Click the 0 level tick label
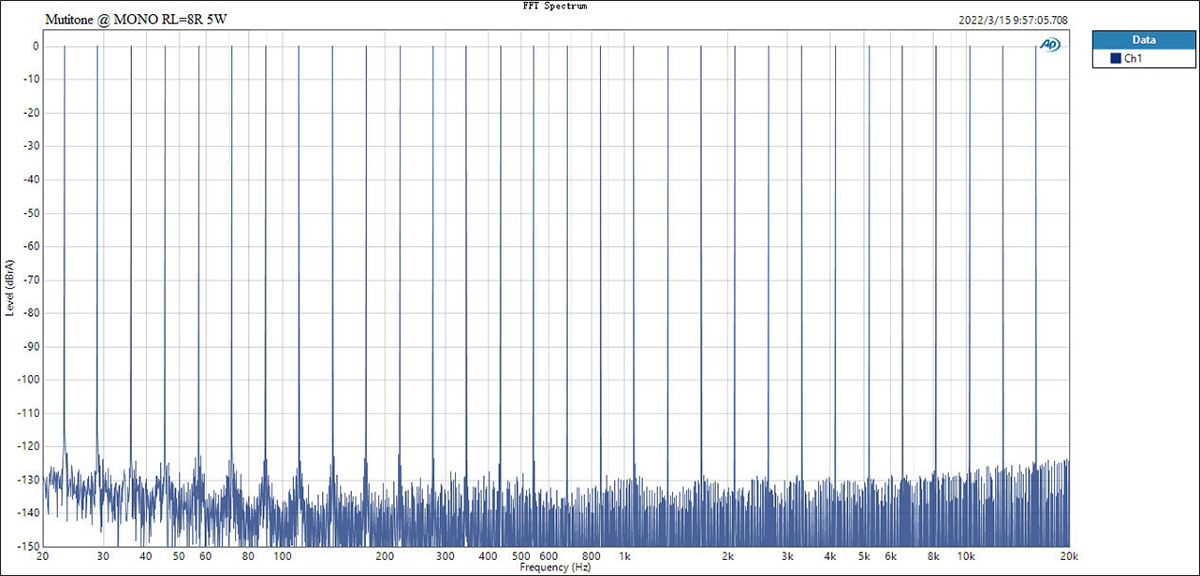 point(35,46)
